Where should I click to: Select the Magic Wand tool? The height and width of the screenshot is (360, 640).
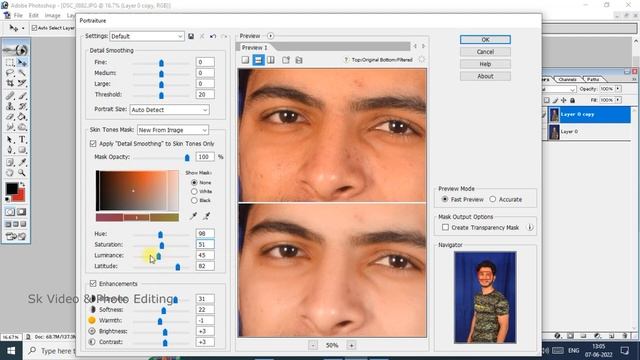pos(22,73)
